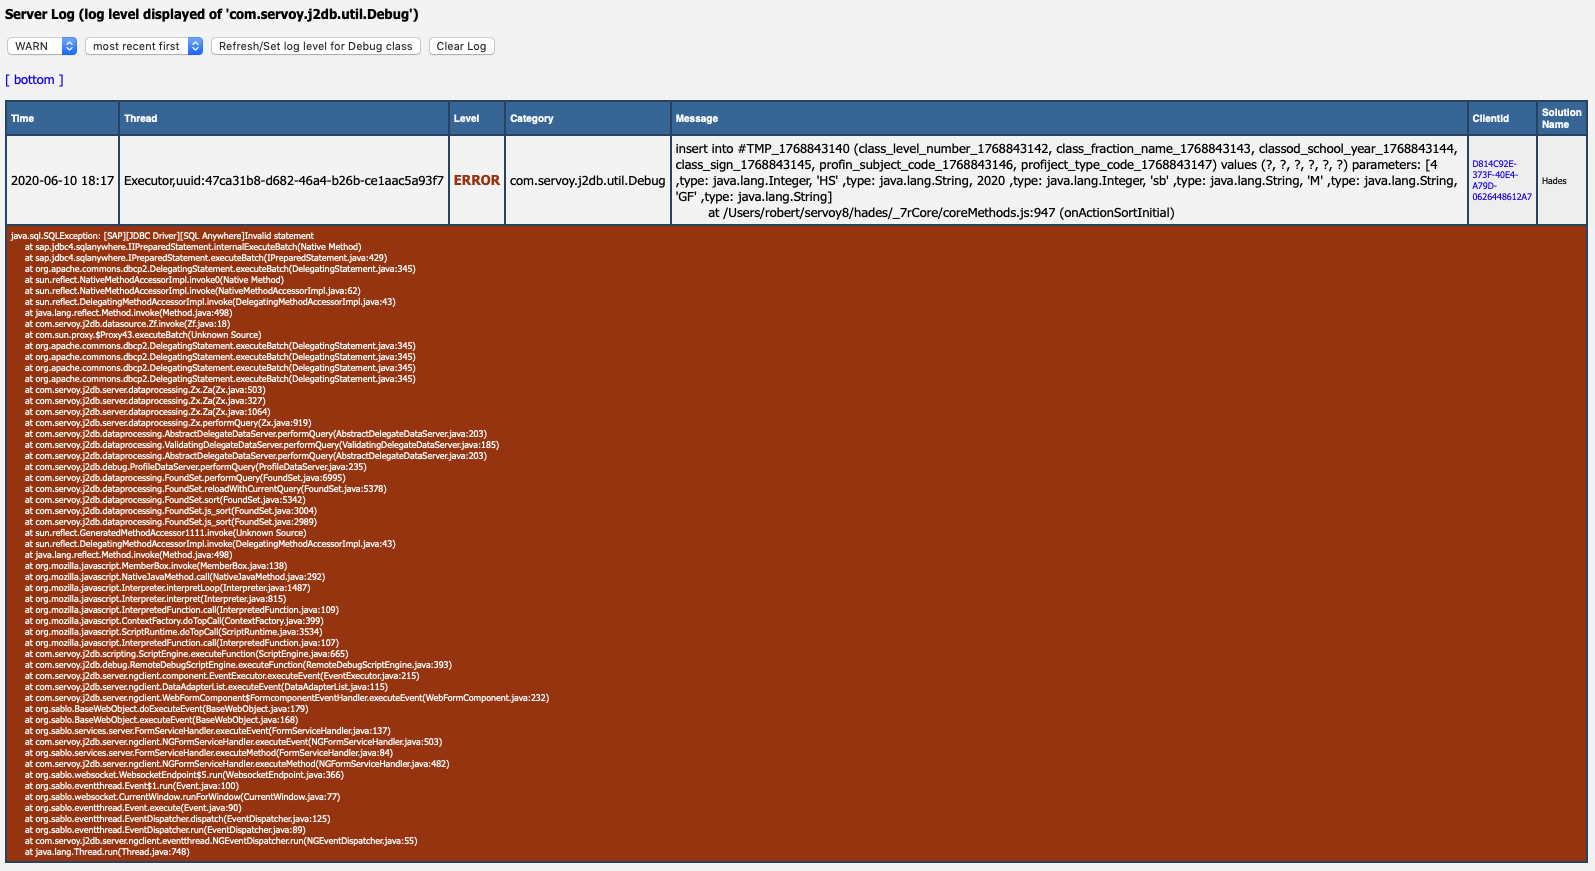Image resolution: width=1595 pixels, height=871 pixels.
Task: Click the Message column header
Action: 1068,118
